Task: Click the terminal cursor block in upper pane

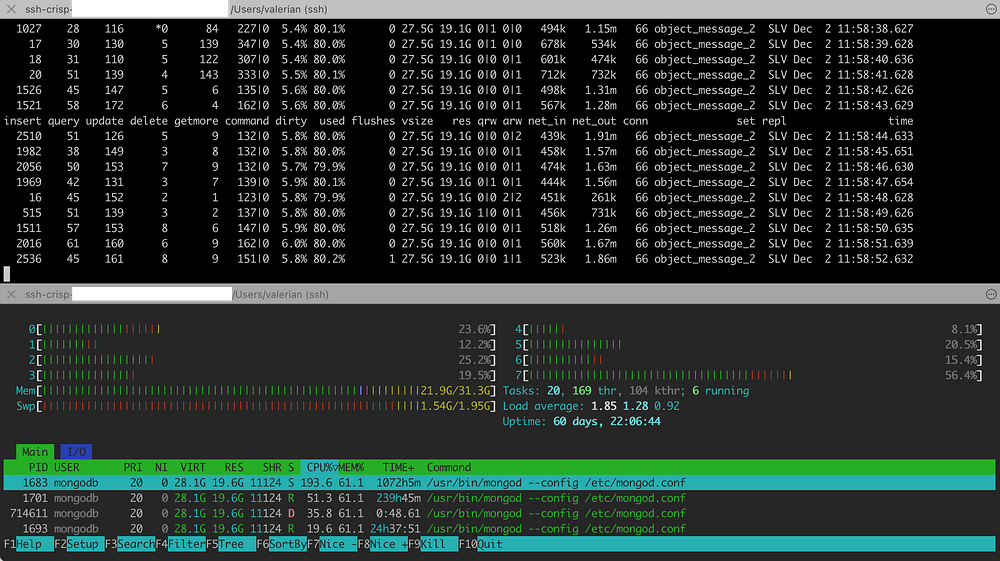Action: [x=7, y=274]
